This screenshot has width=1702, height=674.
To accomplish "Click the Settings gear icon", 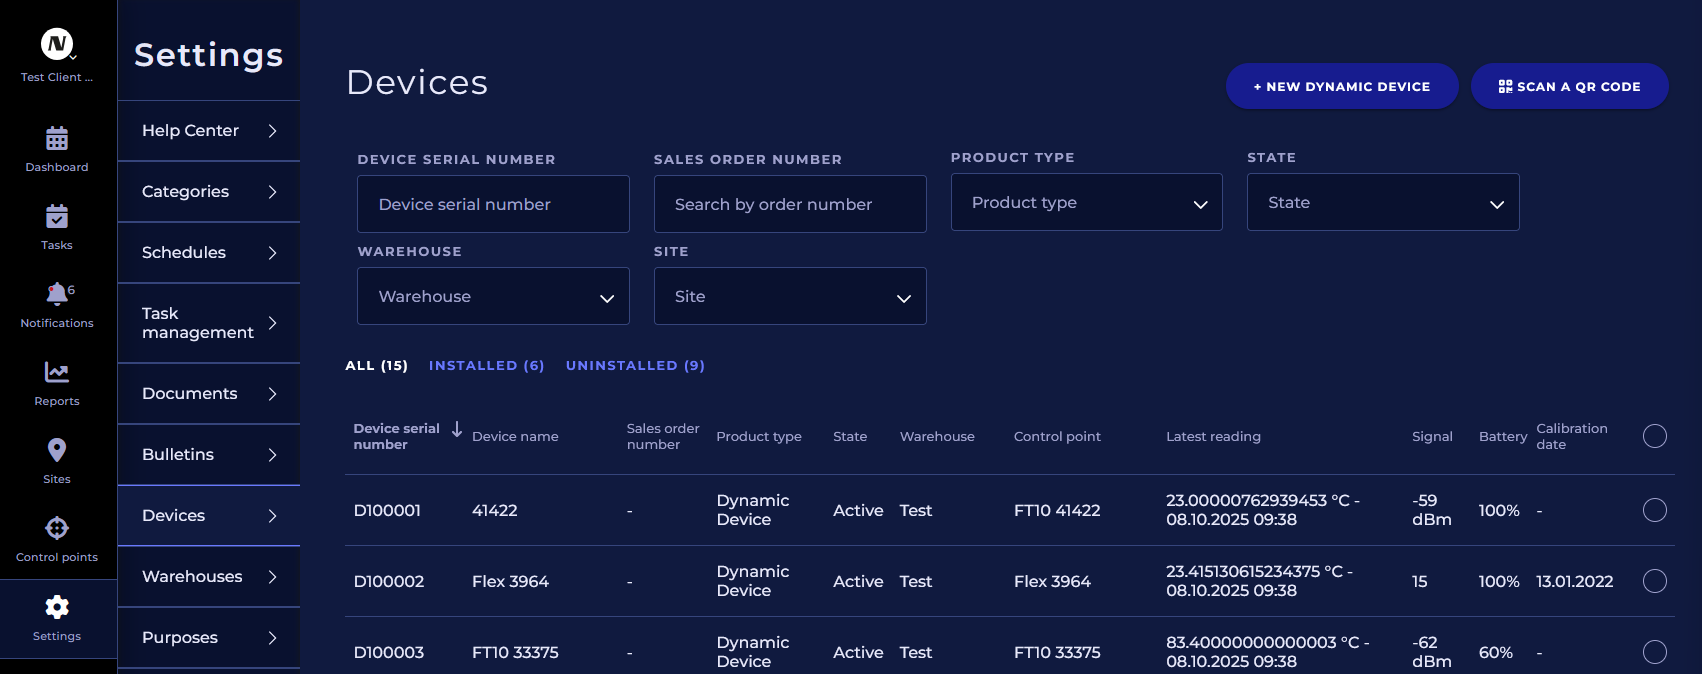I will pos(57,607).
